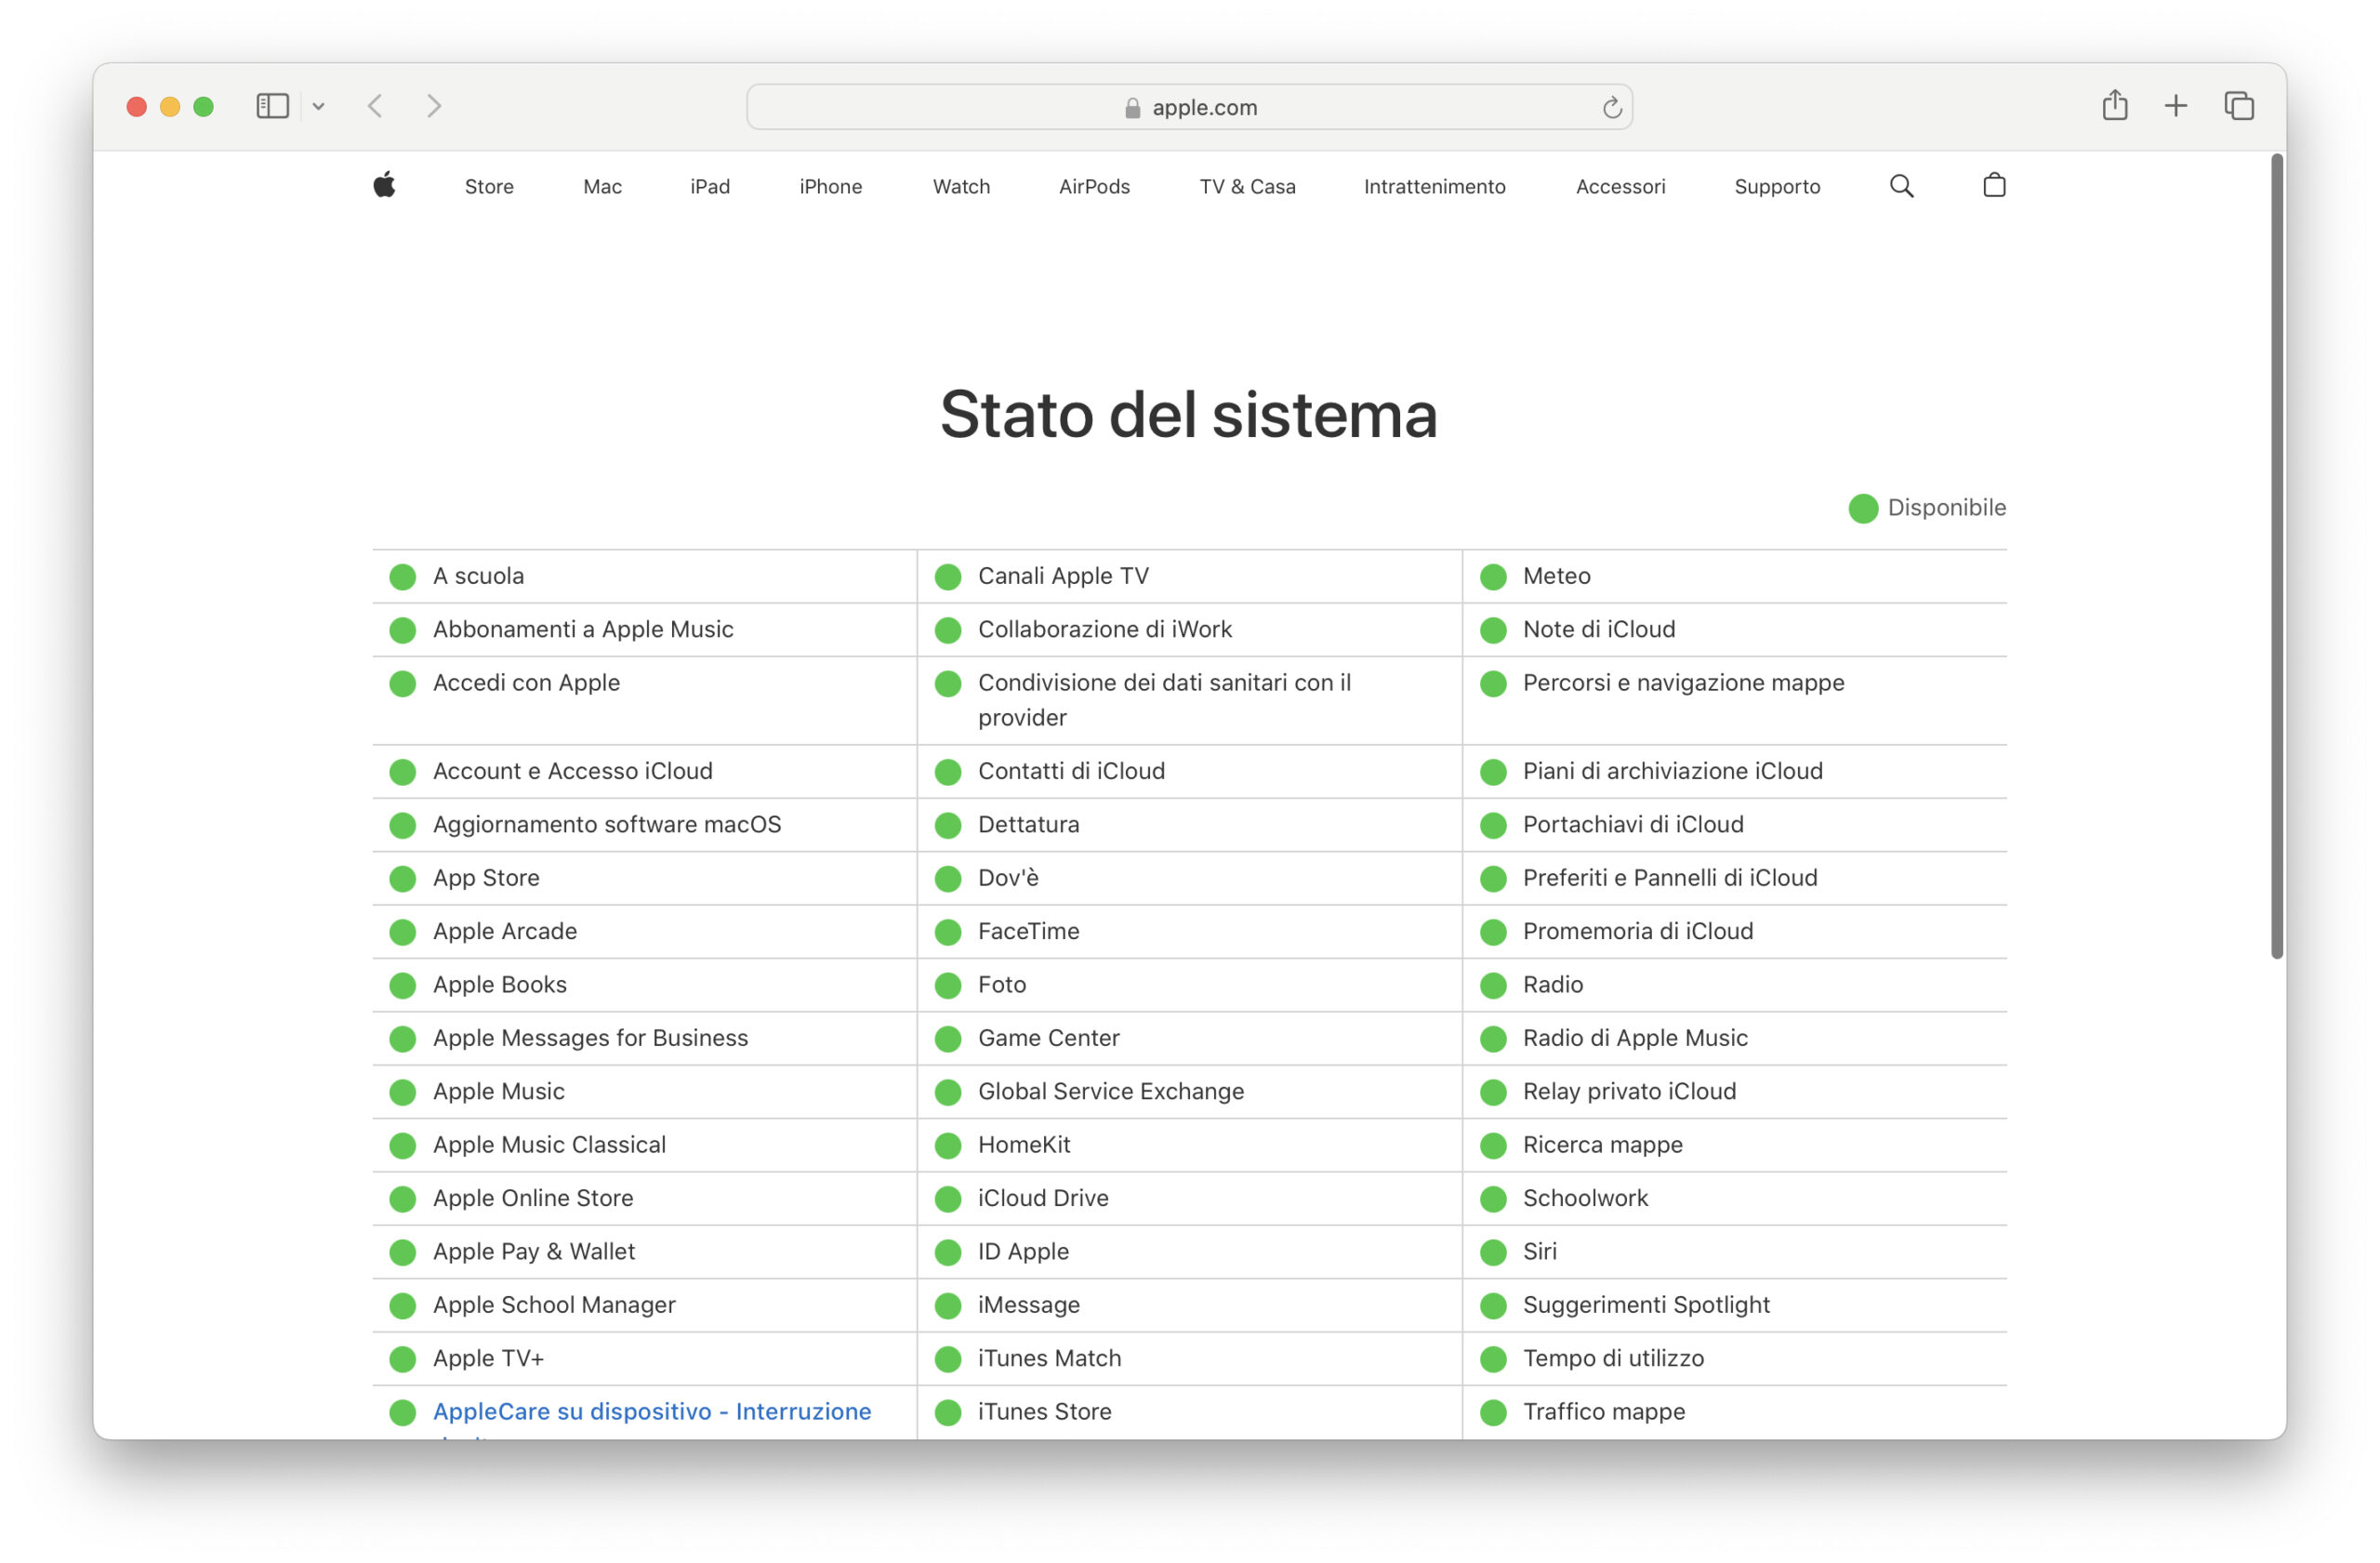Show the tab overview icon
The height and width of the screenshot is (1563, 2380).
click(2238, 106)
